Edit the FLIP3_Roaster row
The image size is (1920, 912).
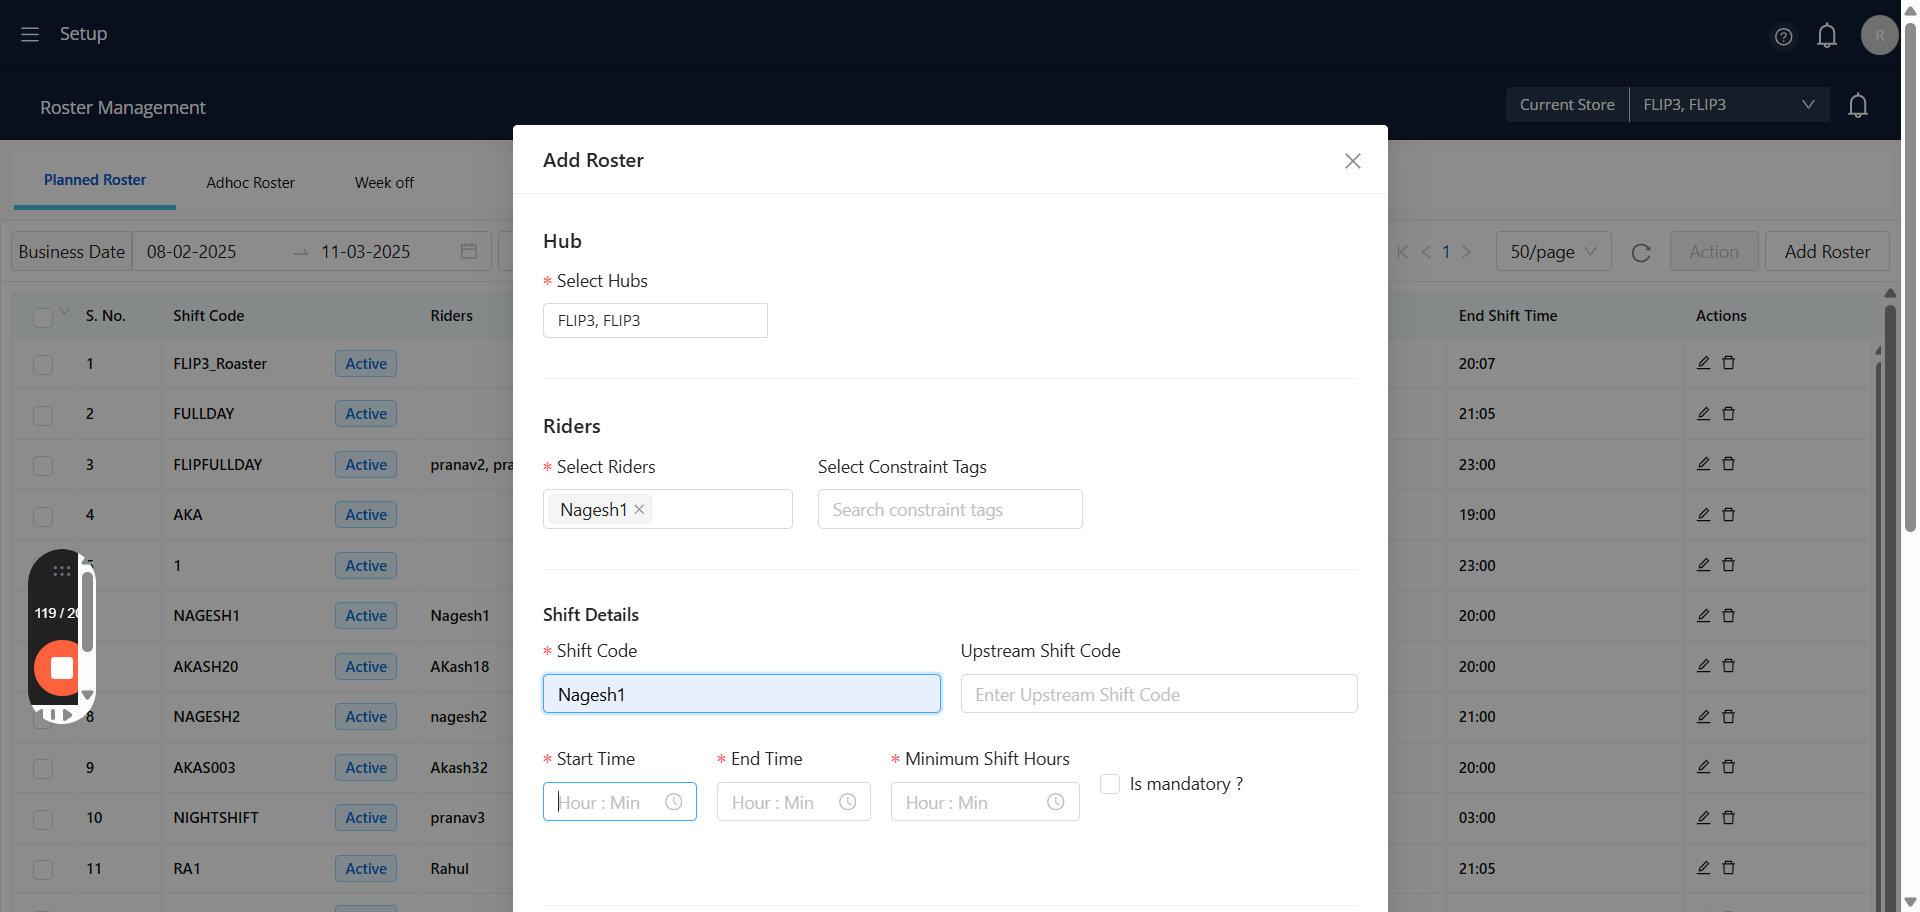click(1703, 363)
